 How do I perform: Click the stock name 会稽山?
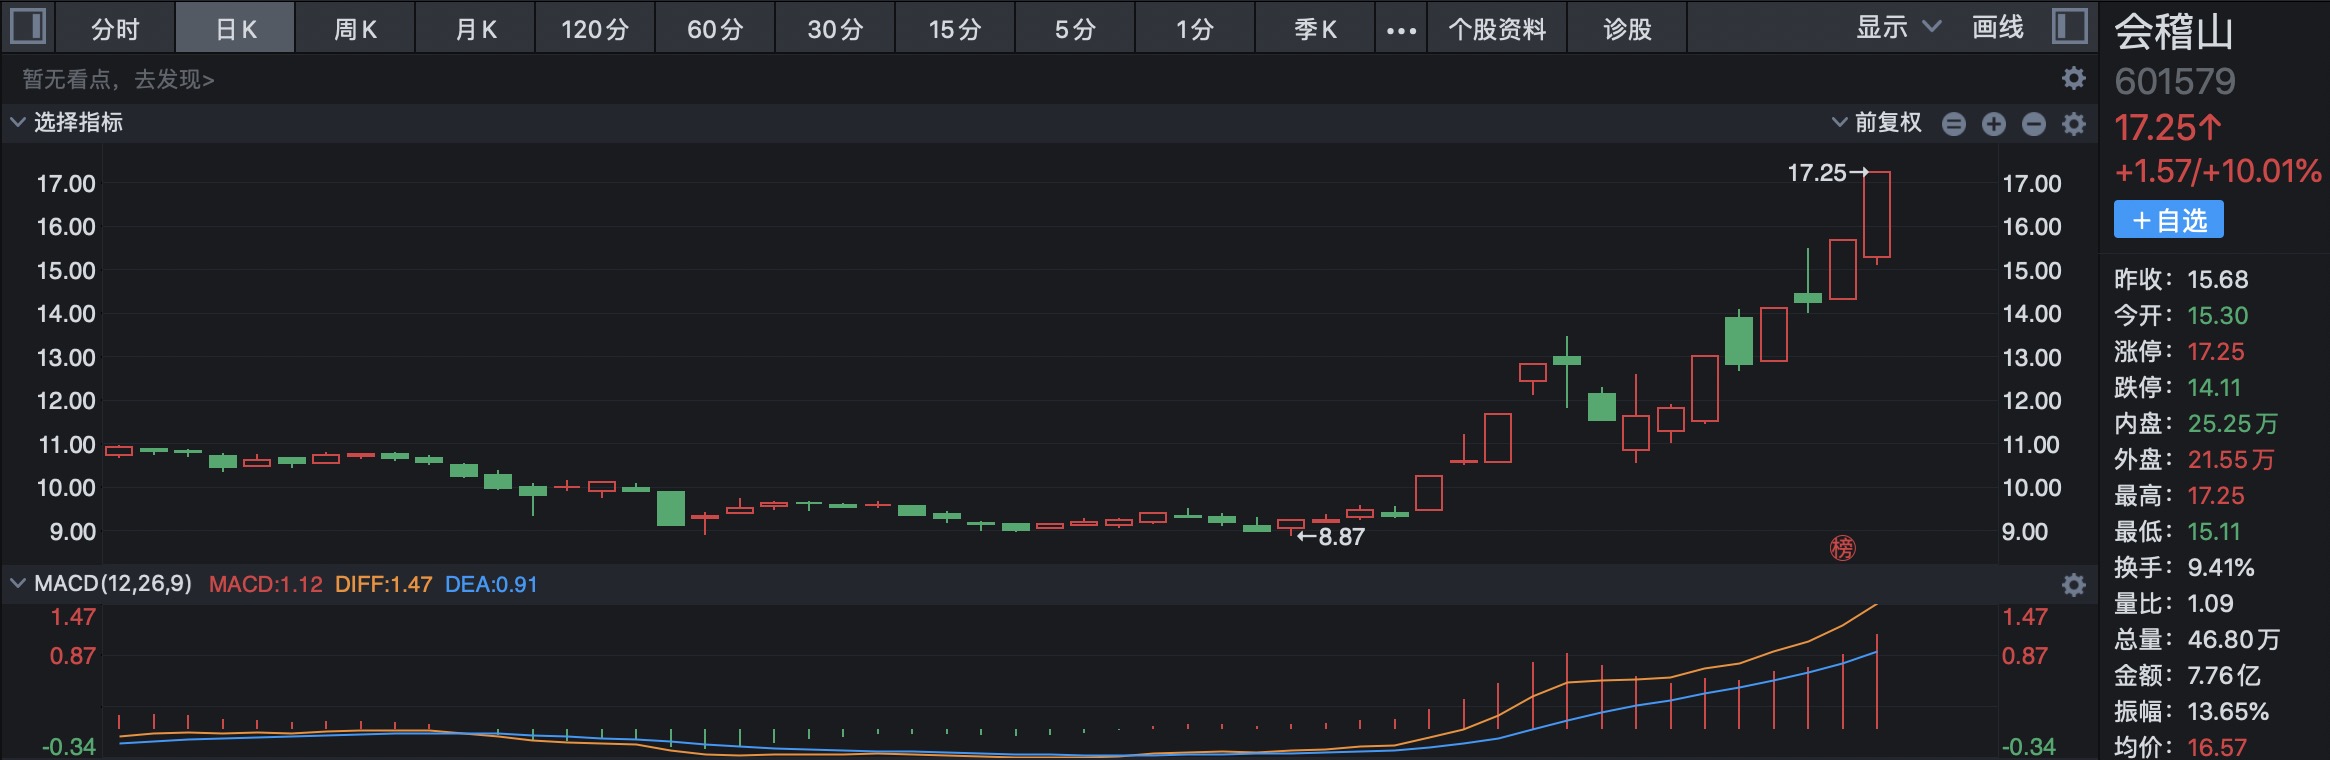tap(2174, 32)
